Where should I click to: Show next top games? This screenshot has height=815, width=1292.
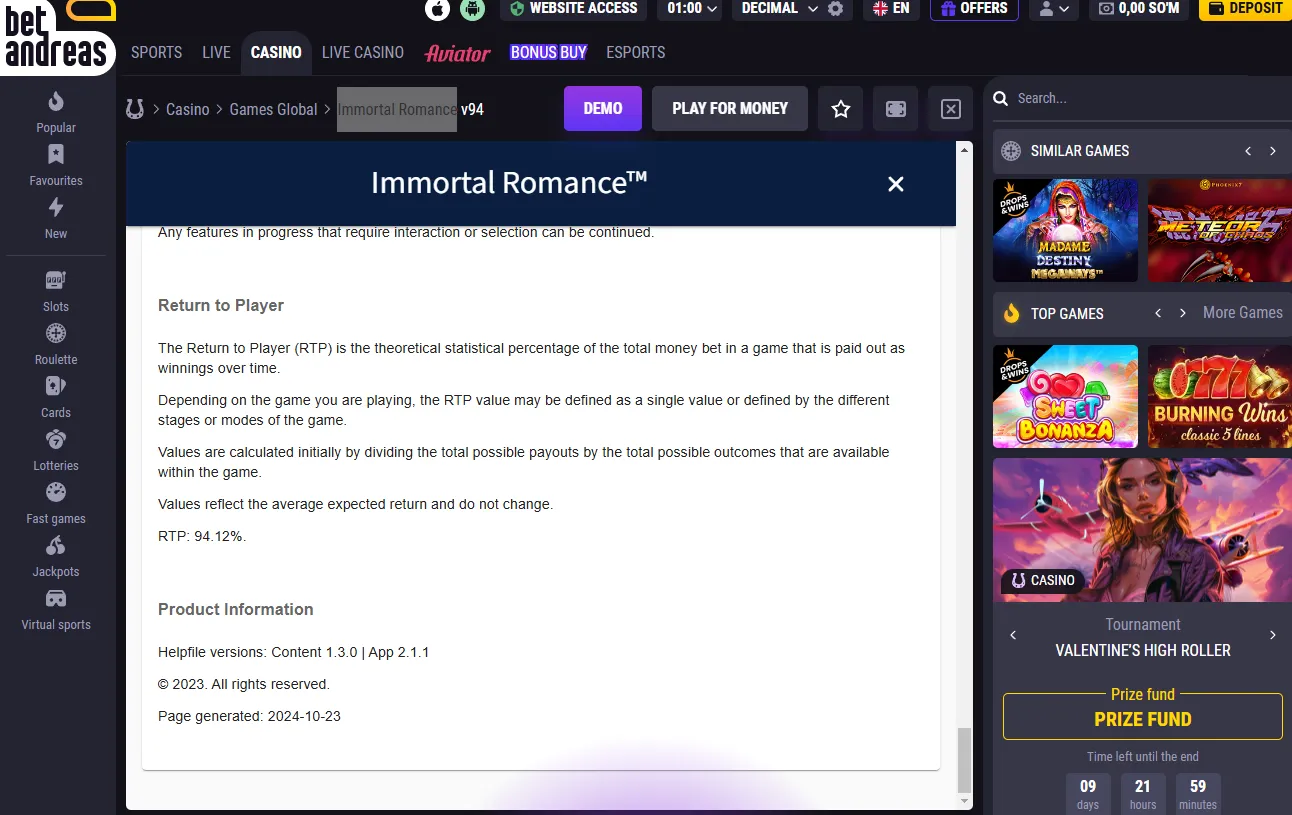pos(1183,313)
